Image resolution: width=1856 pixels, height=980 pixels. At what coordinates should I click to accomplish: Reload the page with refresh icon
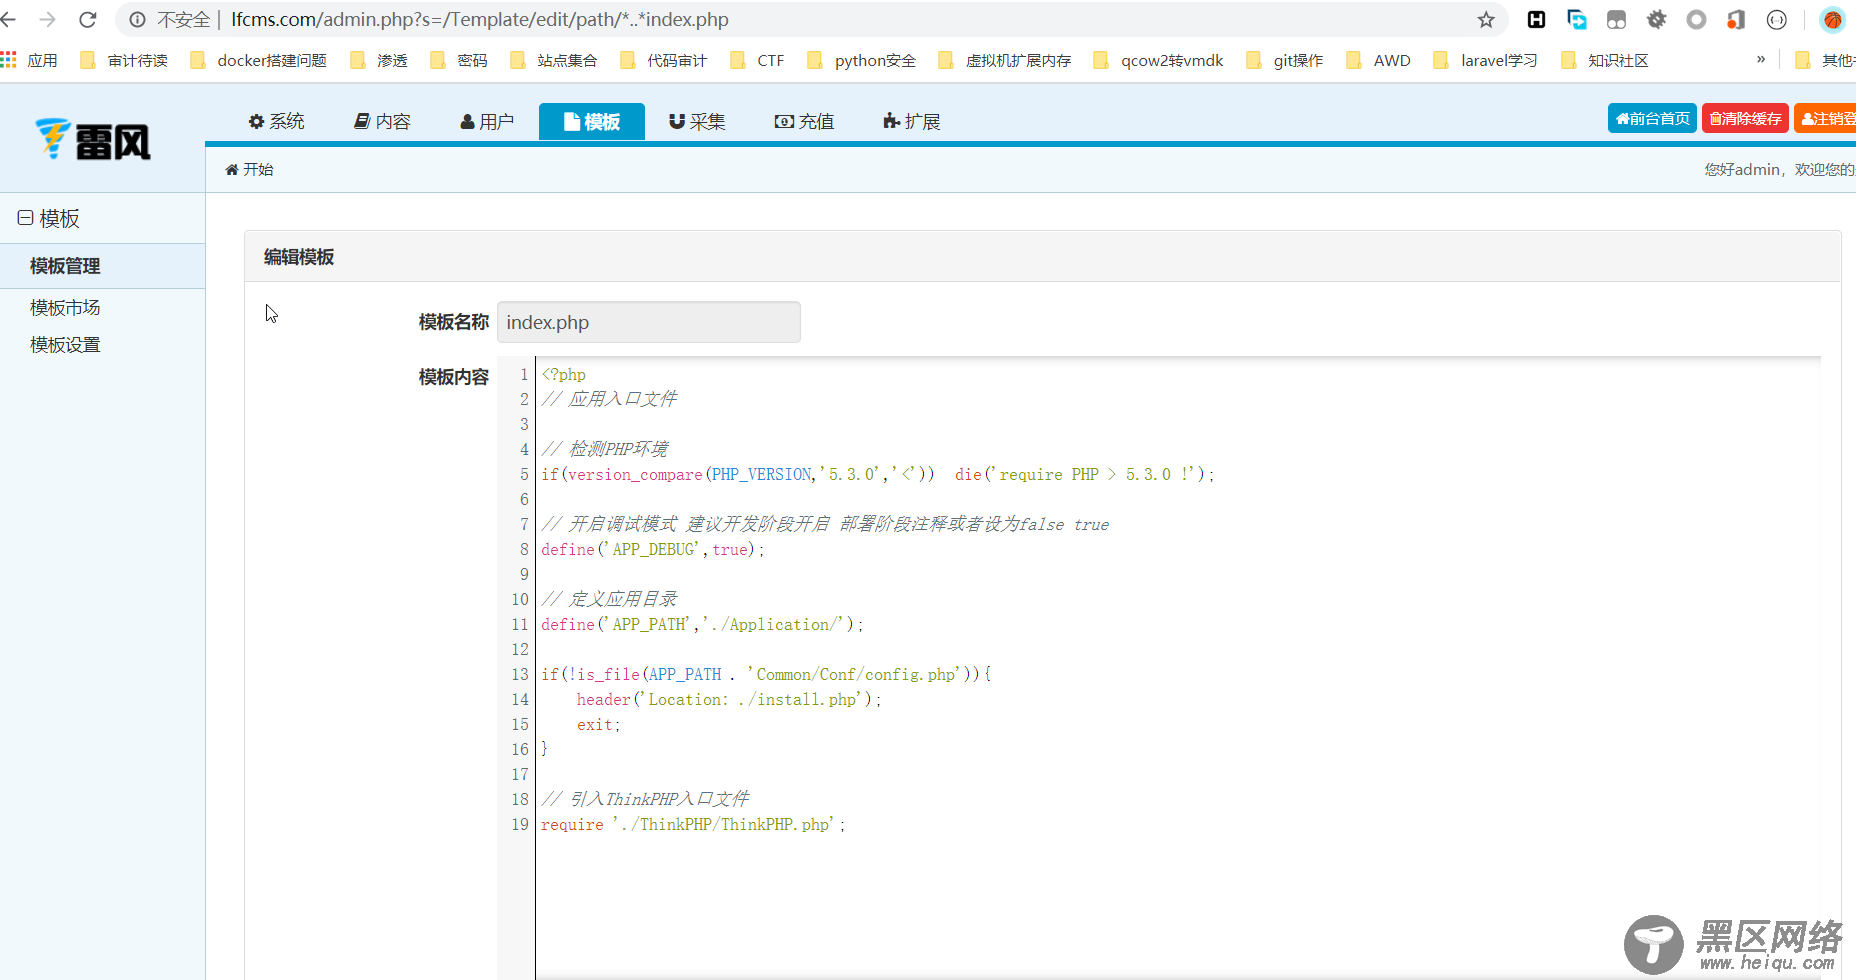88,19
